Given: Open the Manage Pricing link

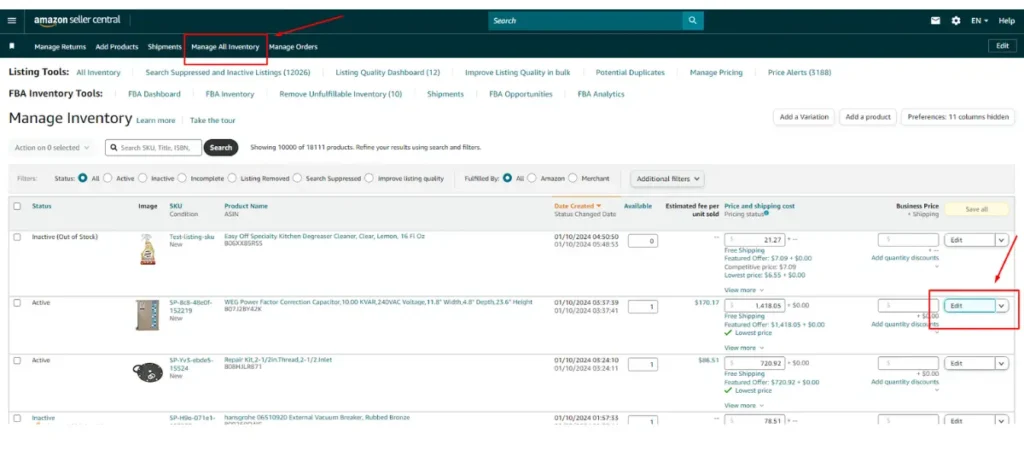Looking at the screenshot, I should [716, 72].
